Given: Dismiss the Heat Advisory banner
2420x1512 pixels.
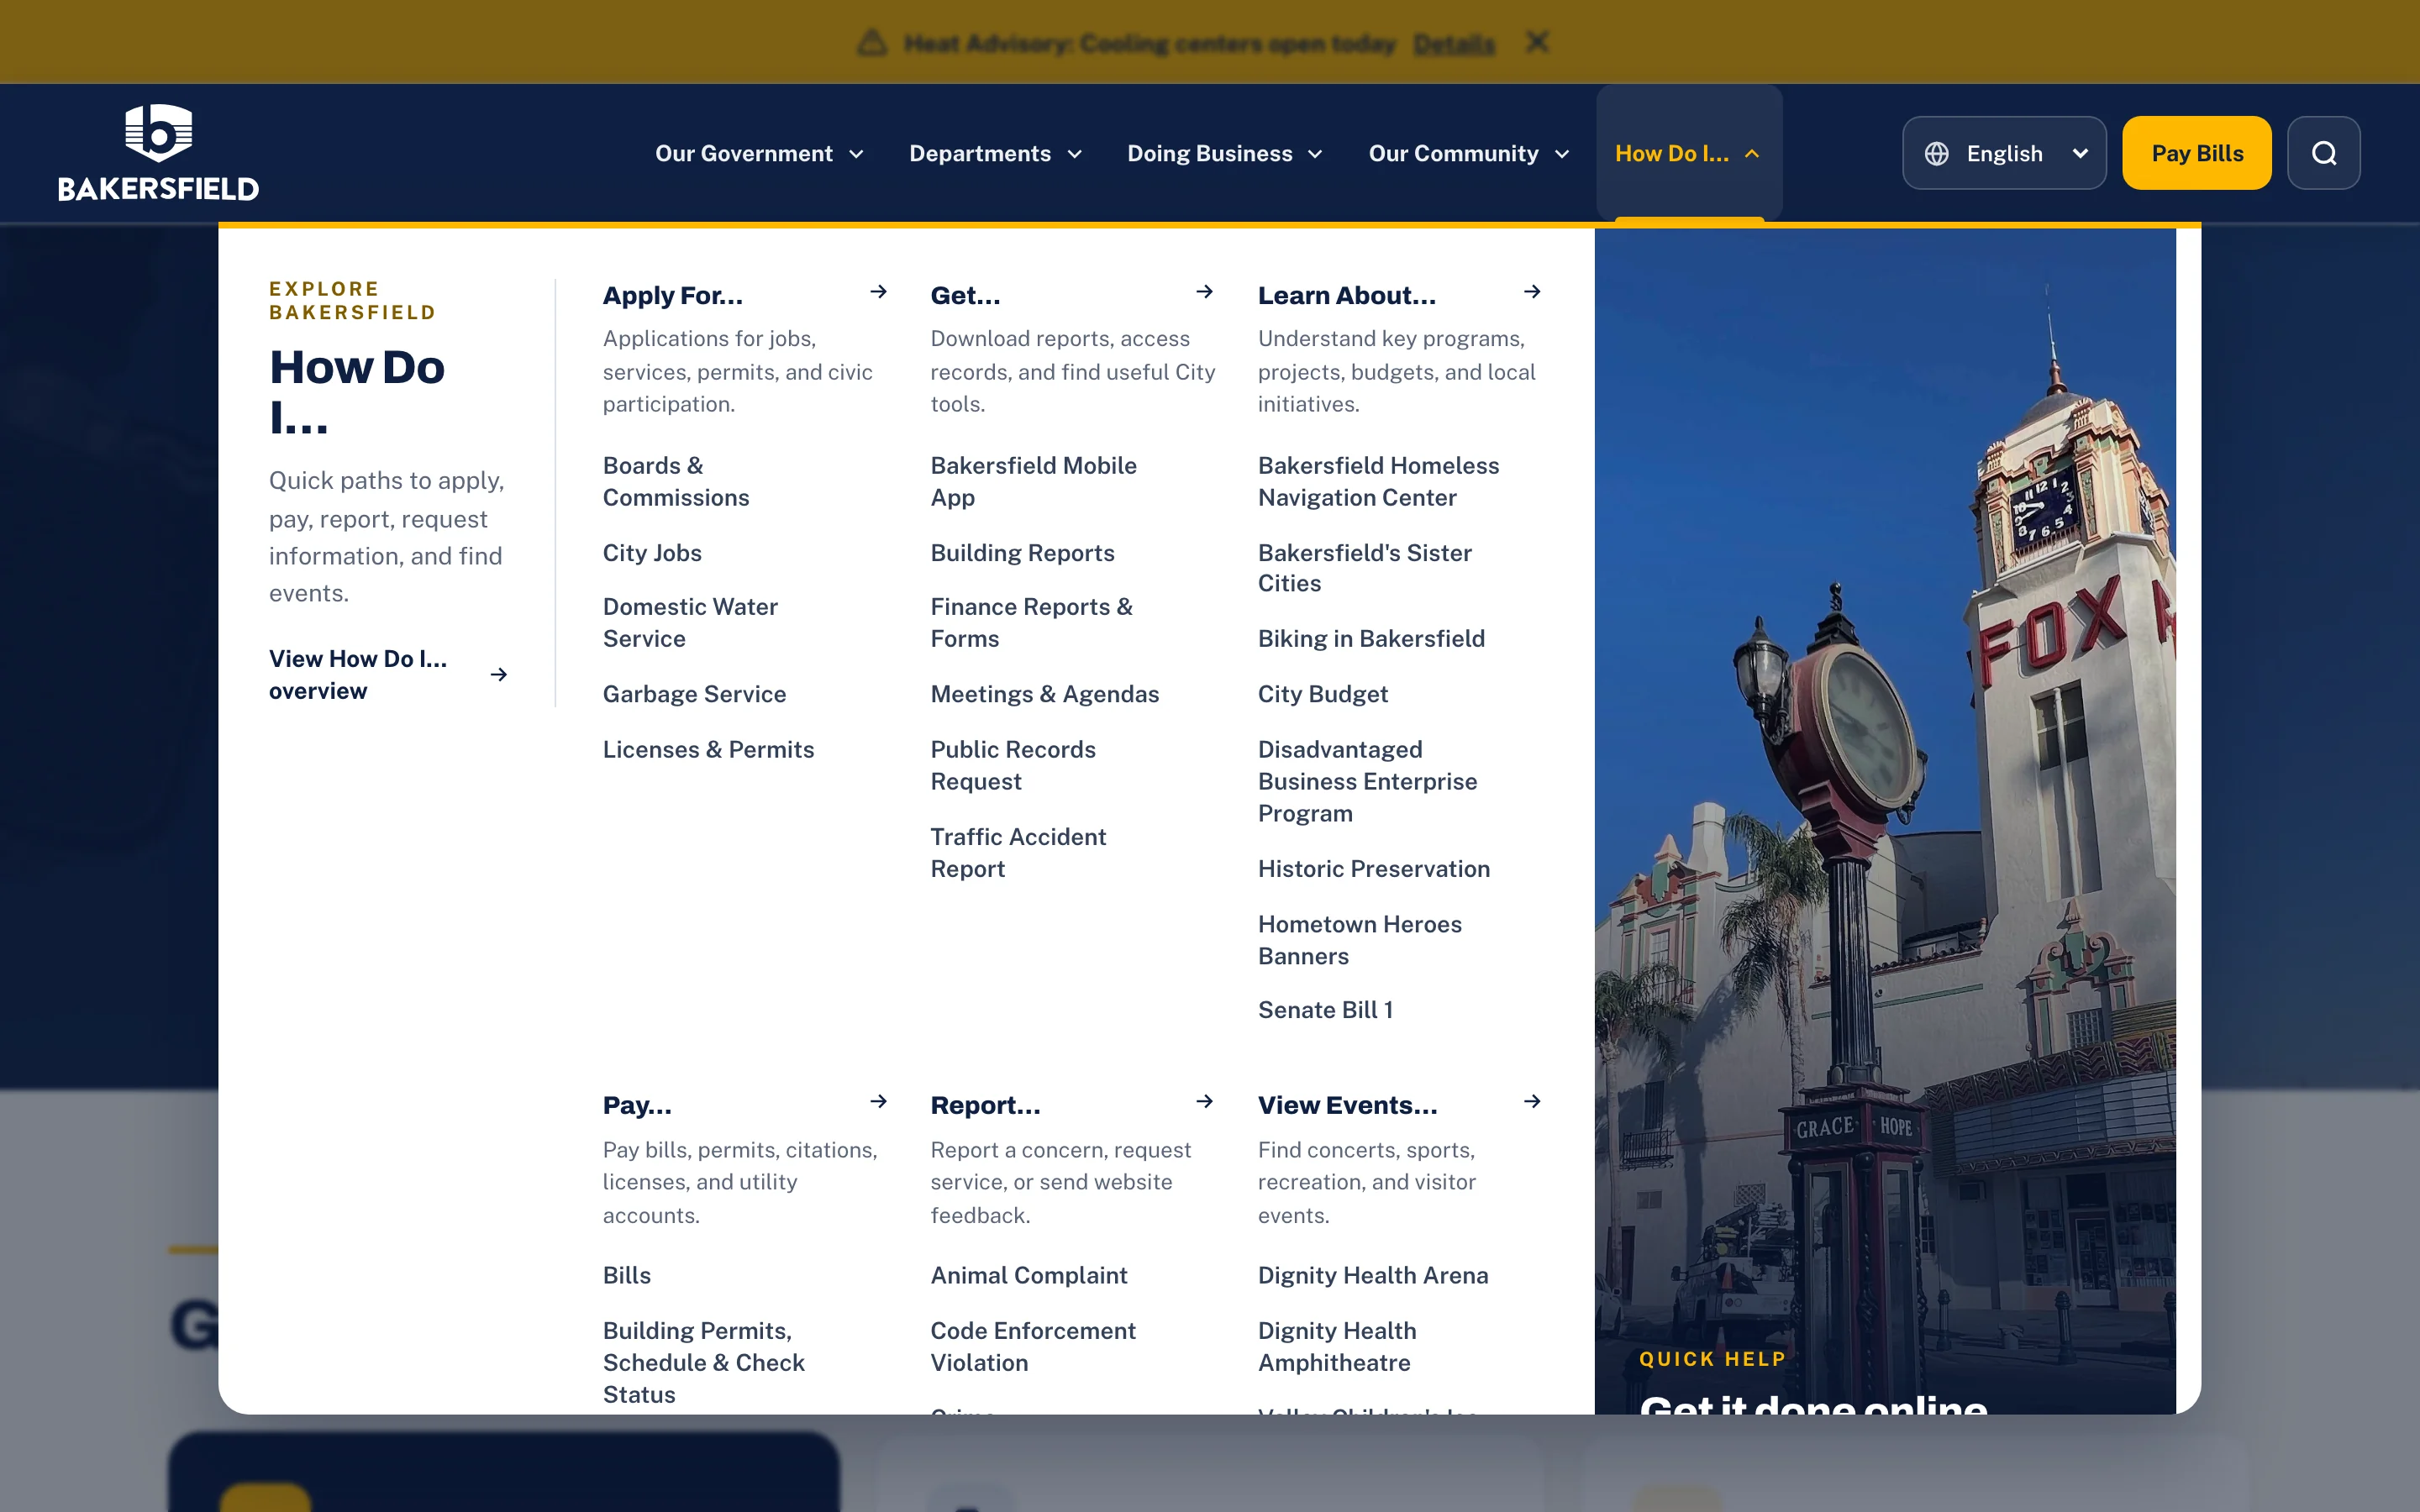Looking at the screenshot, I should click(x=1537, y=42).
